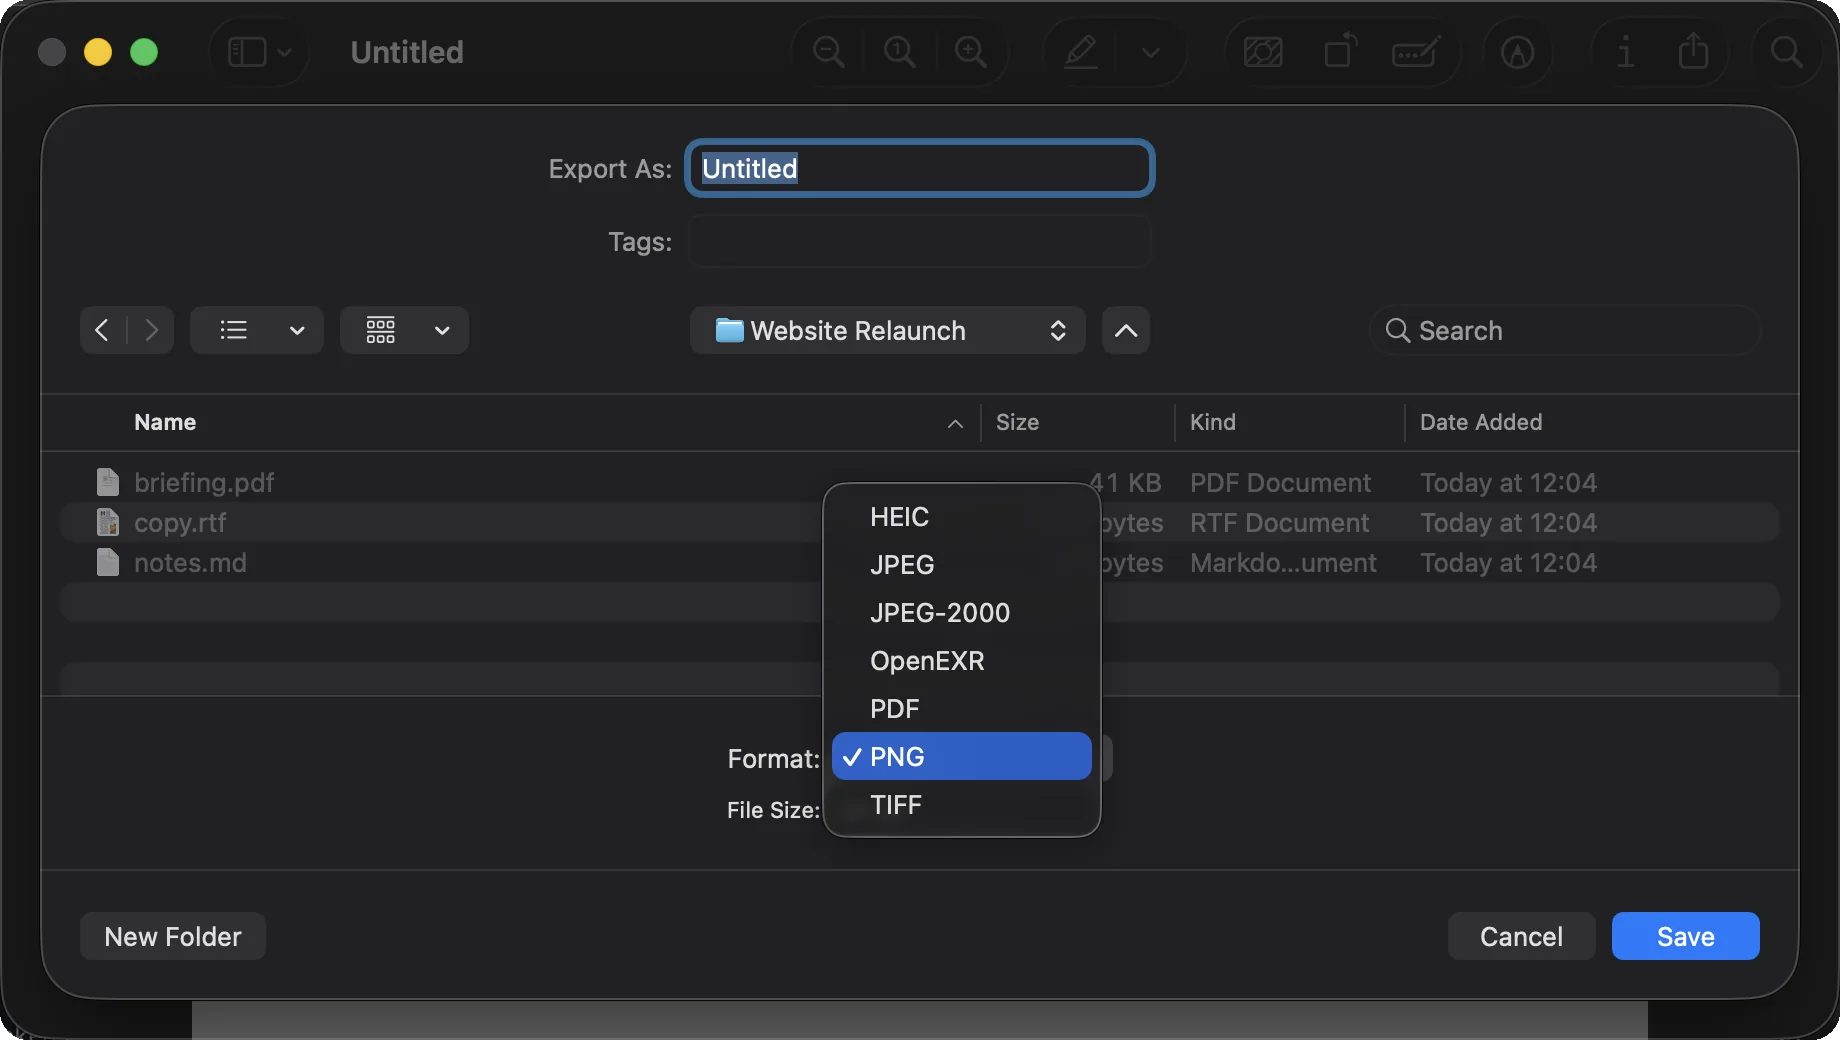1840x1040 pixels.
Task: Collapse the dialog with the up chevron button
Action: point(1126,330)
